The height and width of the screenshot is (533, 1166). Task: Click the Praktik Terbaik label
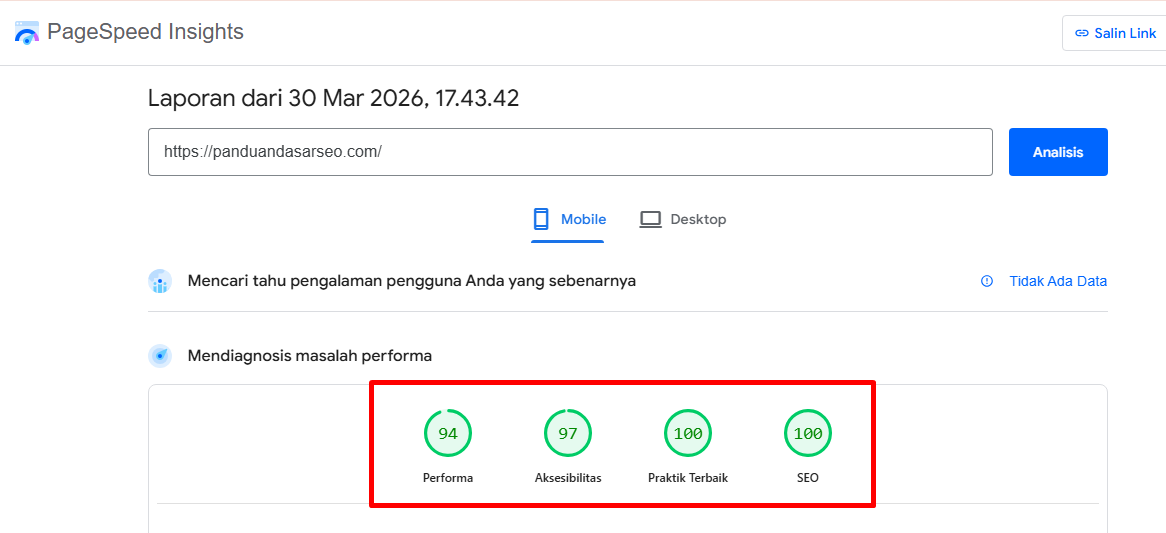688,478
